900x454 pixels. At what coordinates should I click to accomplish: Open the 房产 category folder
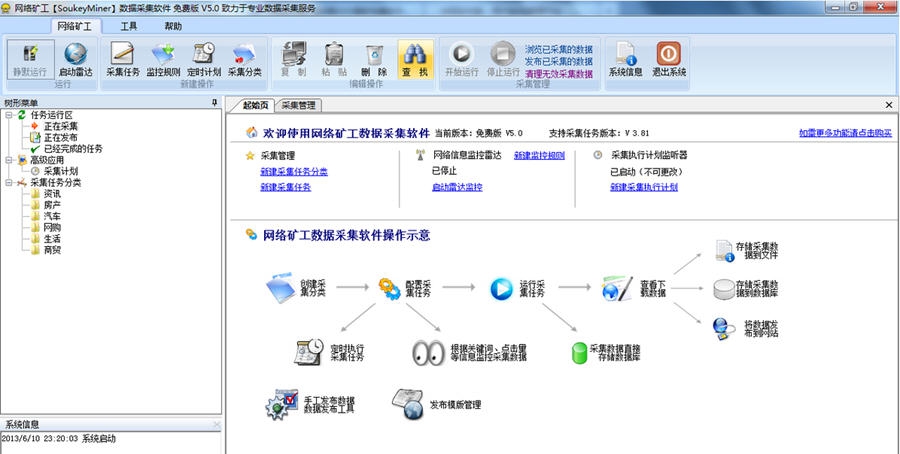(52, 205)
